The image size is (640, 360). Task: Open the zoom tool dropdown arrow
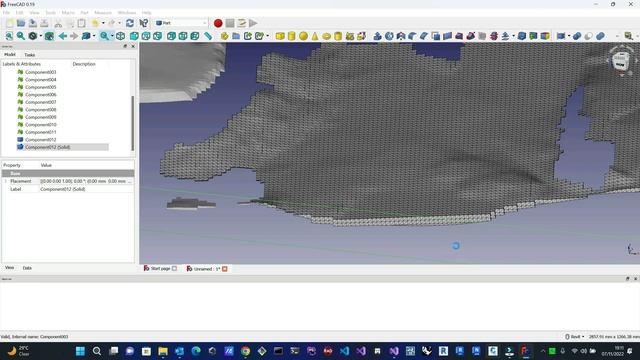pos(112,36)
